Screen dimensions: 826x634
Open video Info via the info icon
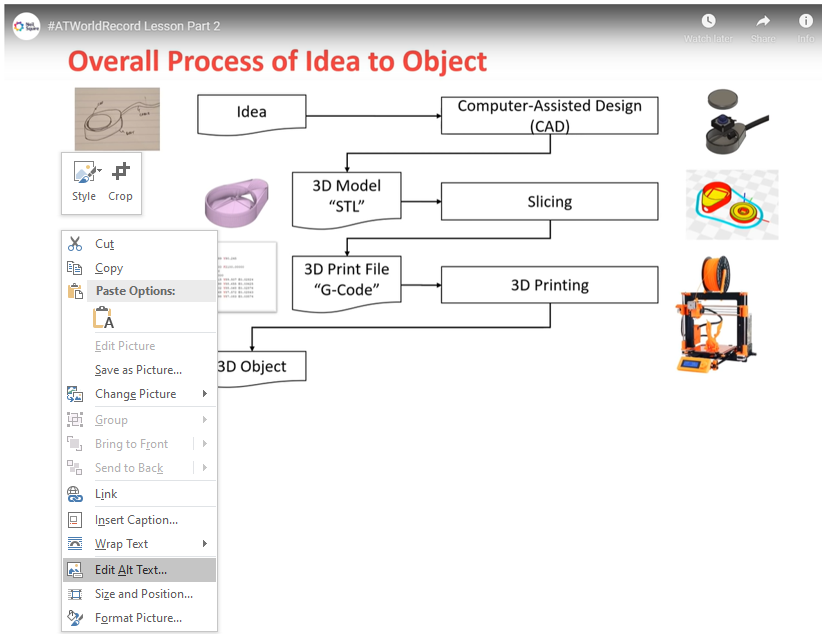[x=806, y=20]
